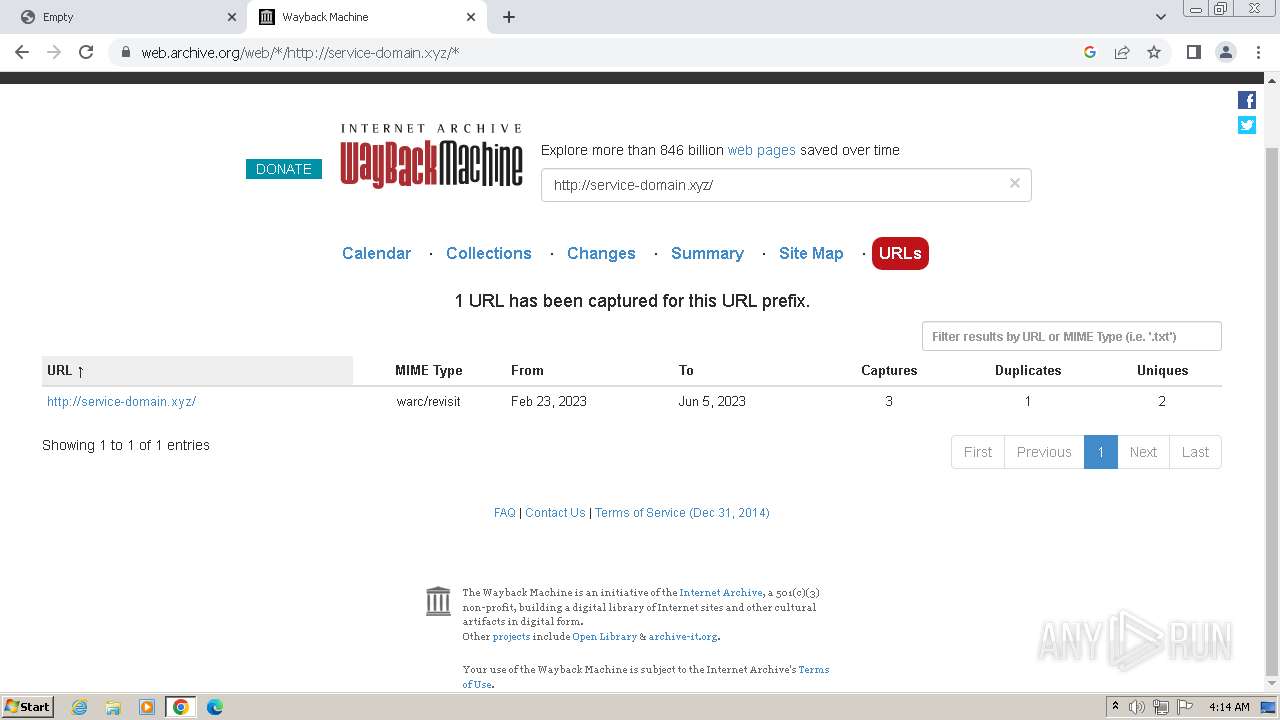Toggle browser side panel

pos(1193,52)
